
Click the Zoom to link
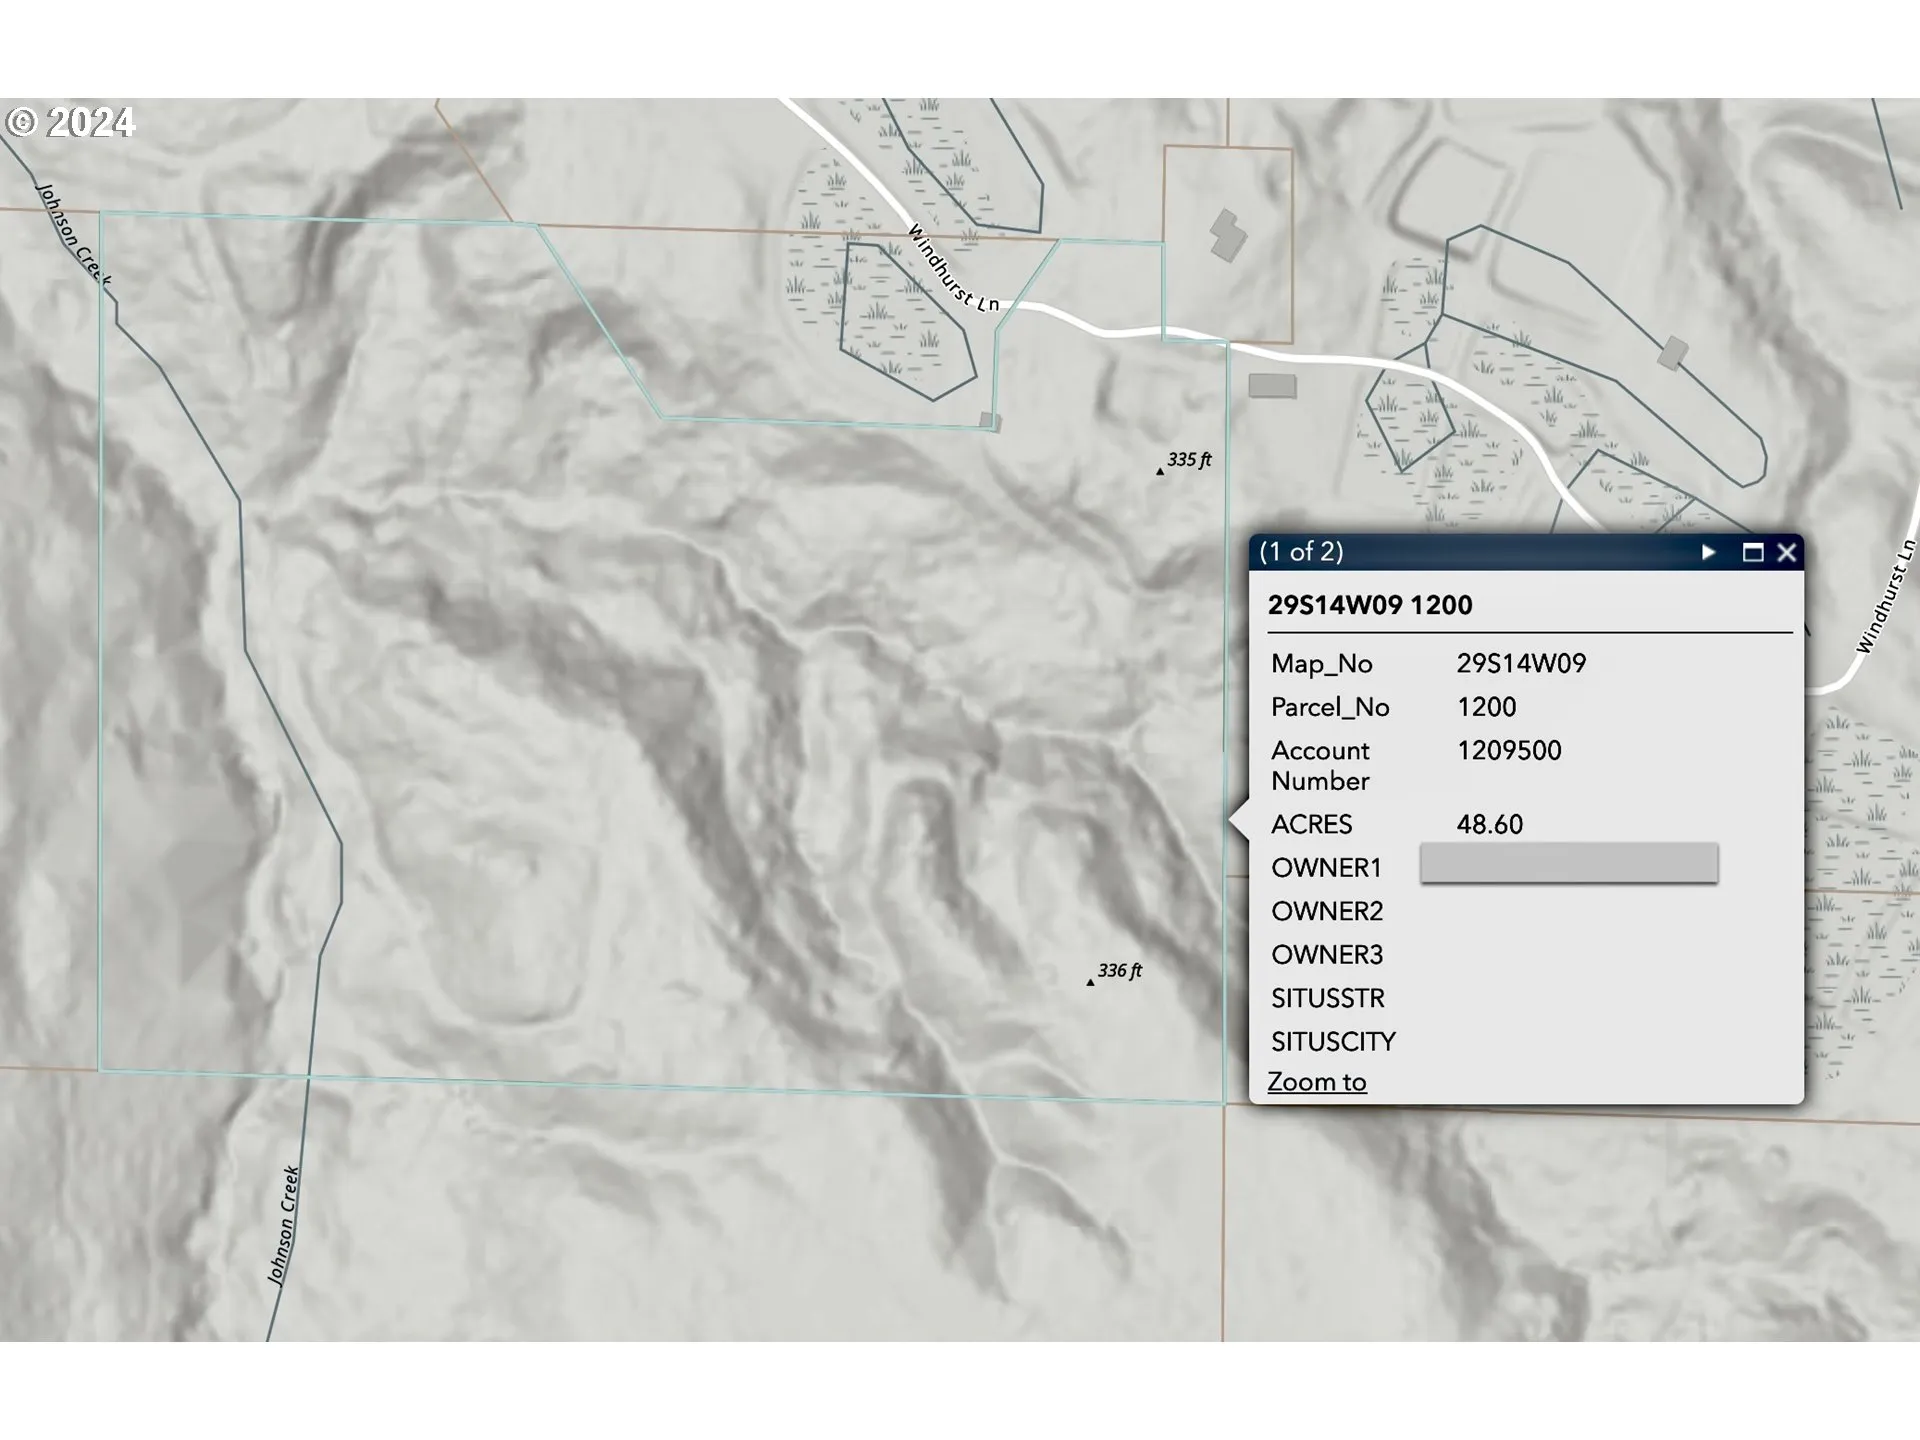click(1316, 1082)
